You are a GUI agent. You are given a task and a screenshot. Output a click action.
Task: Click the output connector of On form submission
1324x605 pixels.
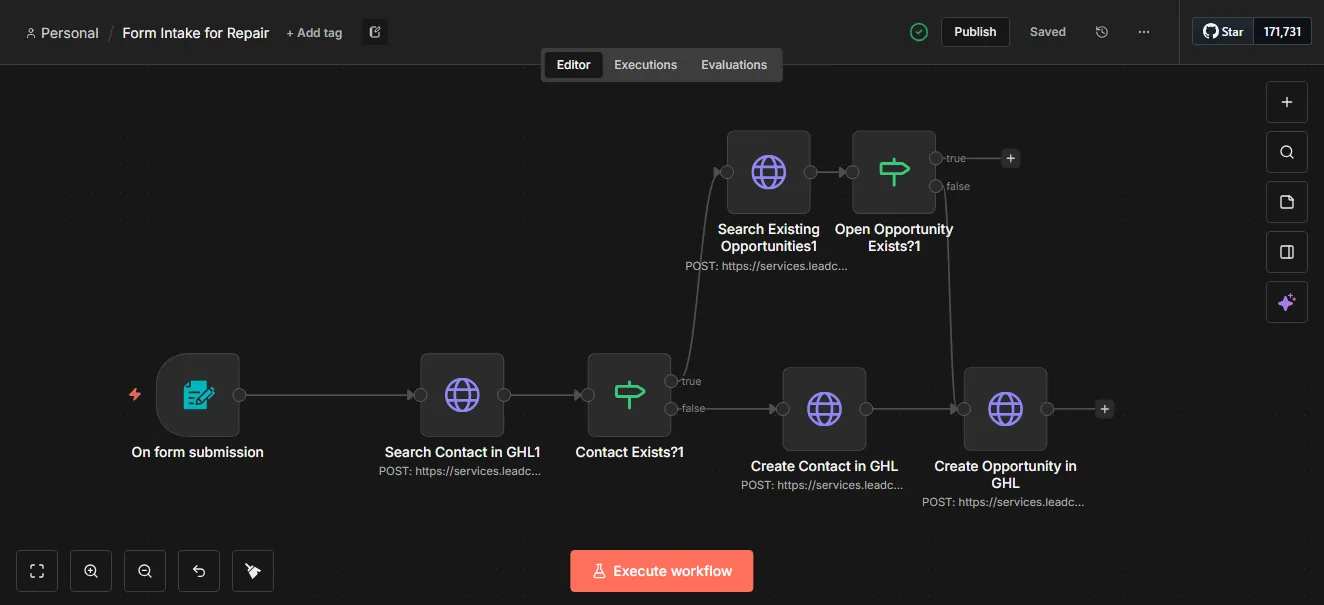click(239, 395)
